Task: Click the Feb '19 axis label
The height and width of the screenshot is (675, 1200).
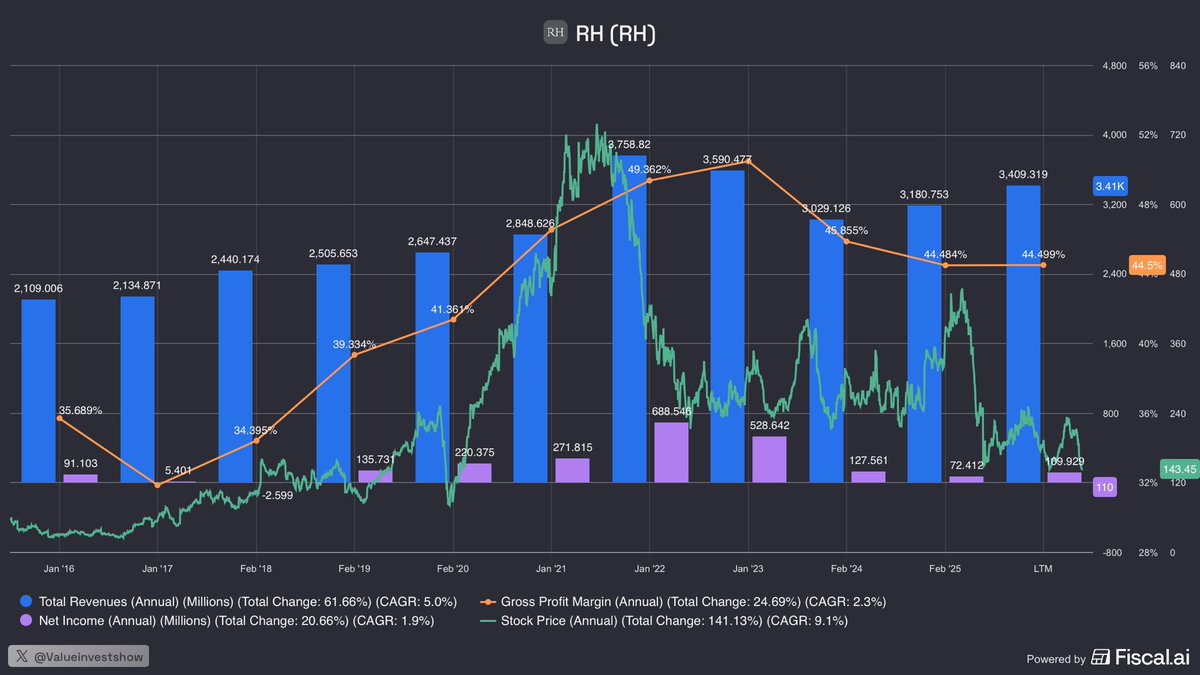Action: click(x=354, y=568)
